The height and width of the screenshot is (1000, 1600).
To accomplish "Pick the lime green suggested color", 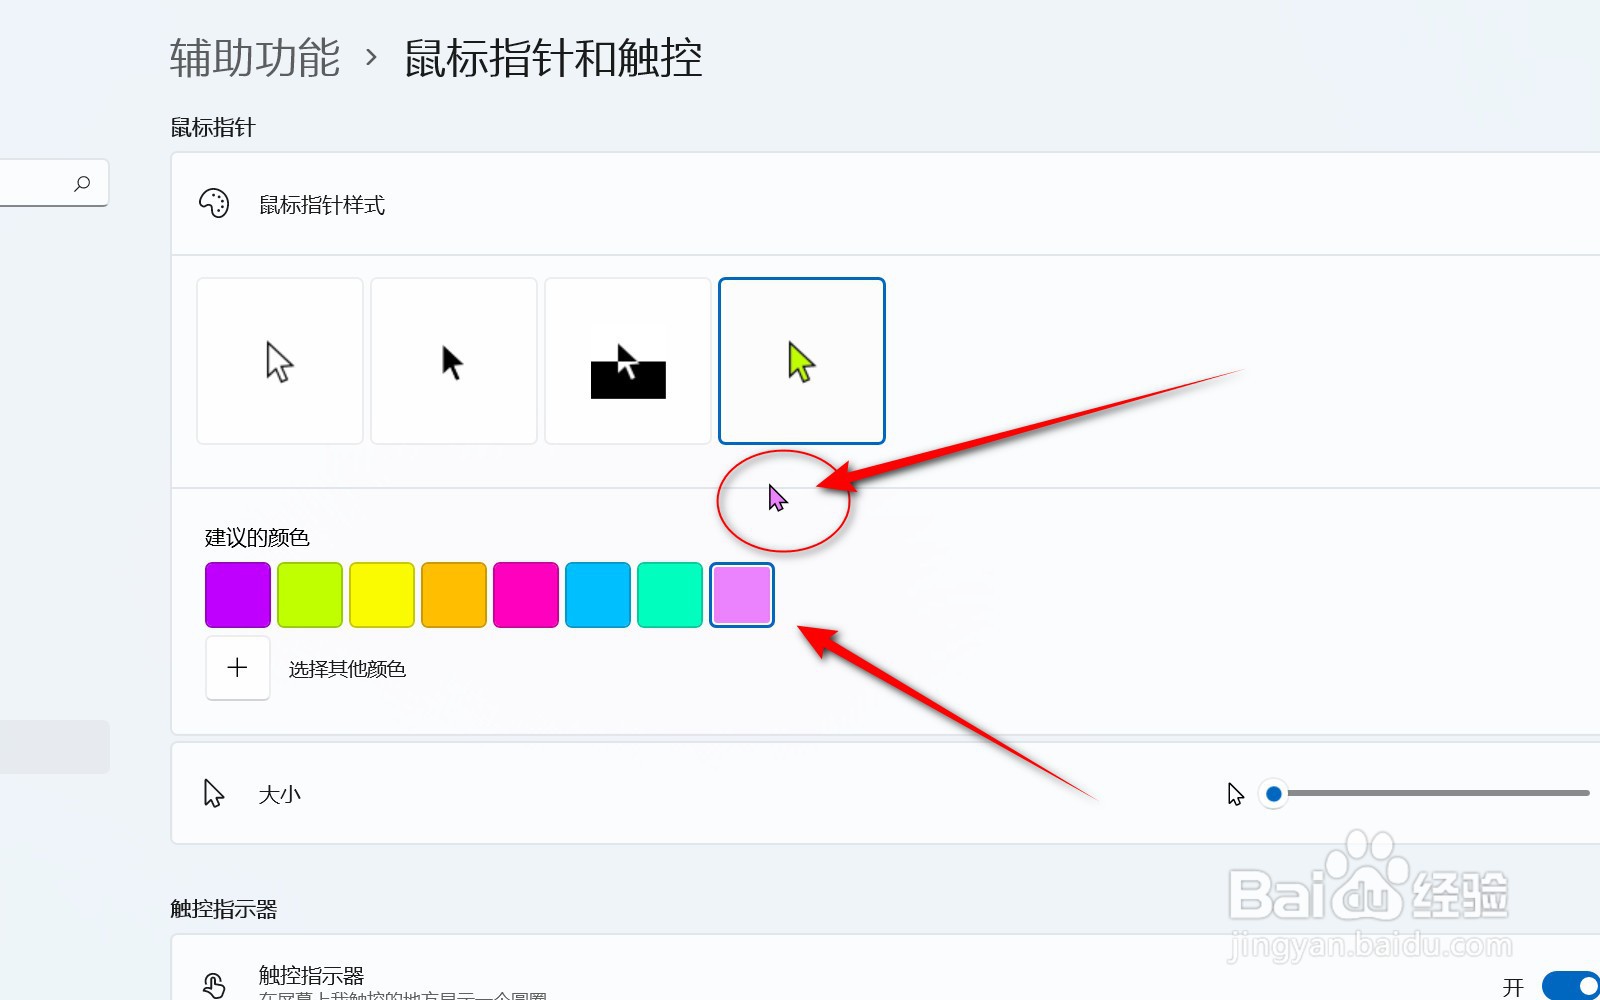I will (x=310, y=595).
